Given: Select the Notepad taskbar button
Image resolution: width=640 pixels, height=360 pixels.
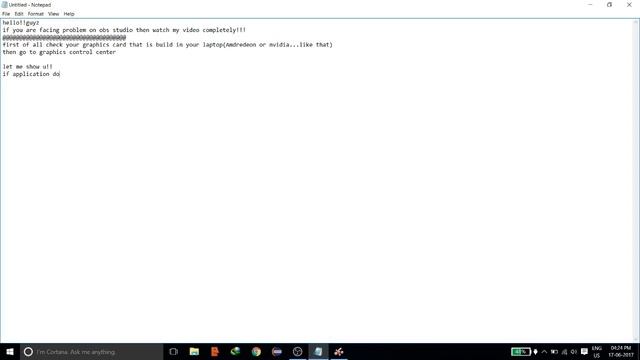Looking at the screenshot, I should (318, 352).
